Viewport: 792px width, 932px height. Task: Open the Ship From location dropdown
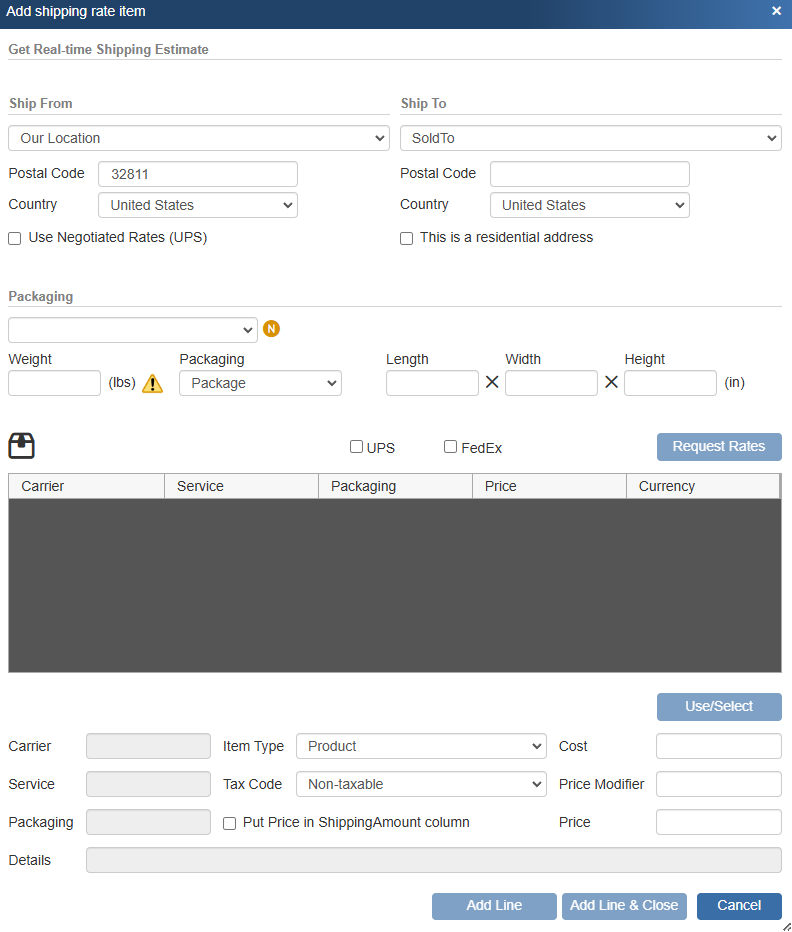pos(198,138)
